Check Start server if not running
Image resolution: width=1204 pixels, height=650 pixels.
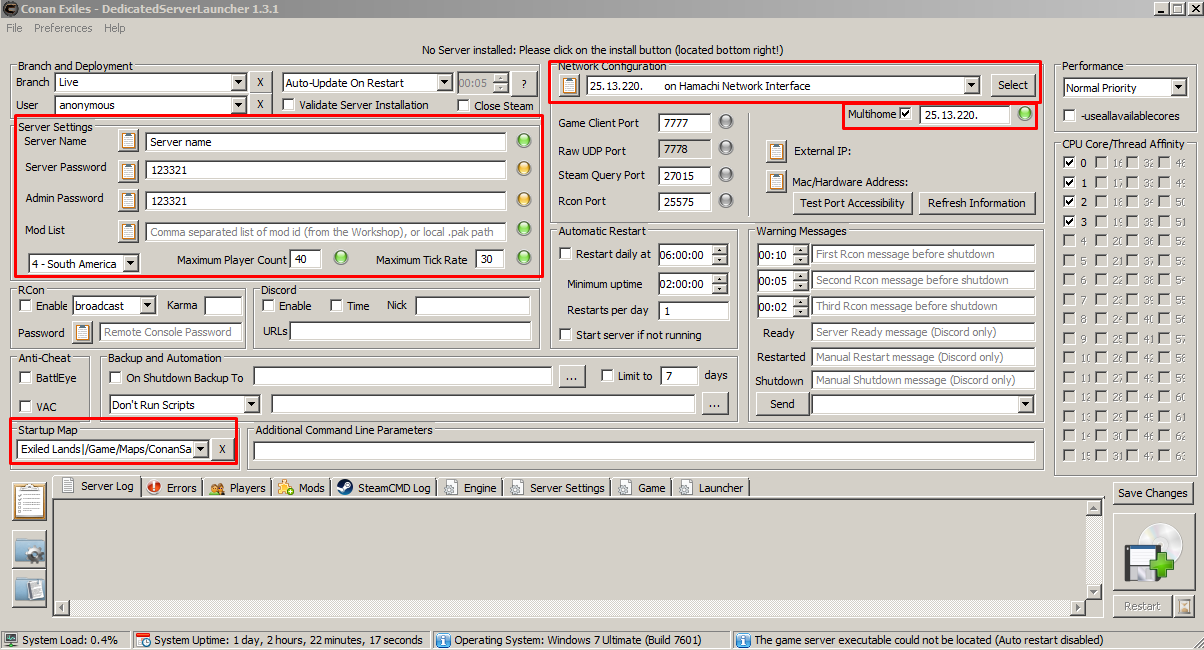[x=566, y=335]
